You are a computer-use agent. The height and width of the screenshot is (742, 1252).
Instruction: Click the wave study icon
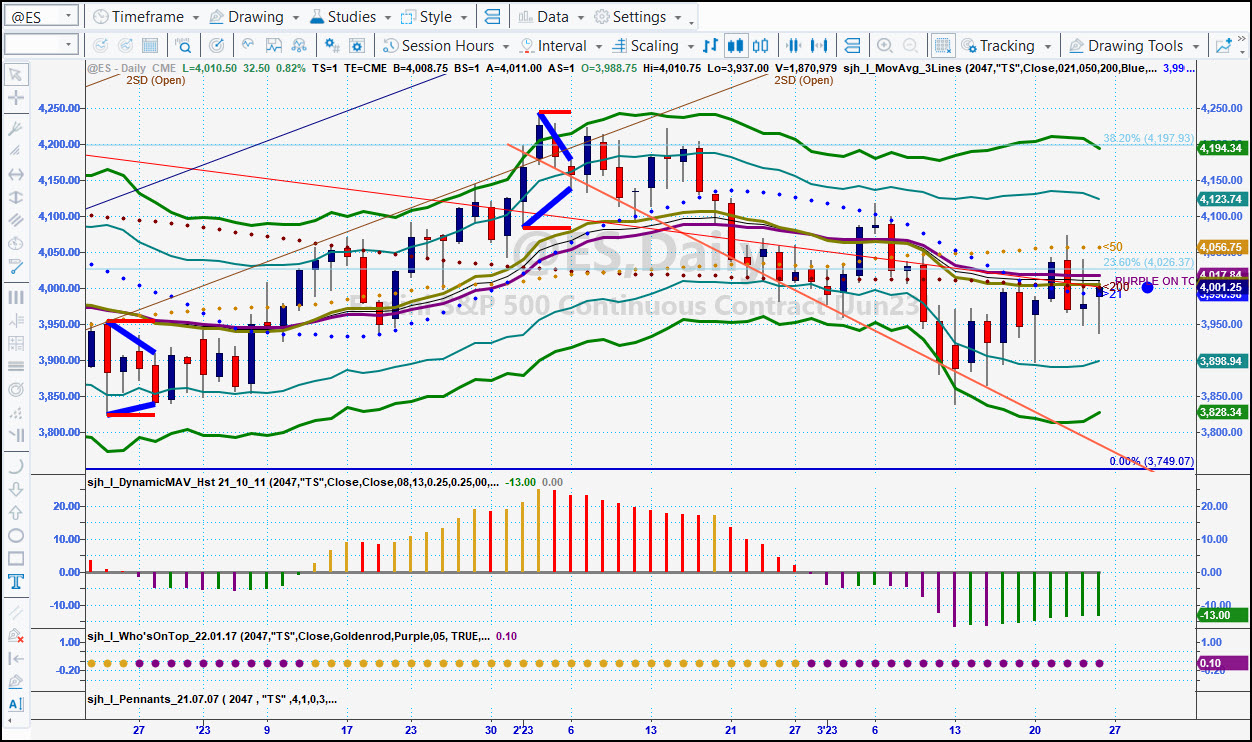247,46
